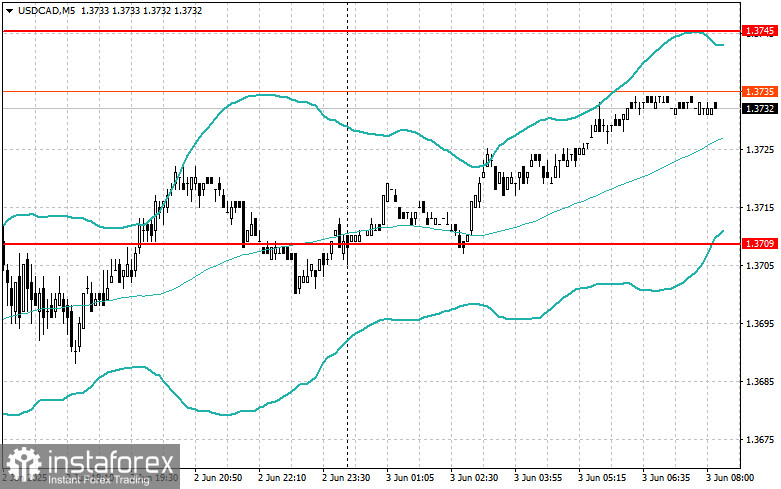Click the 1.3685 price axis value
The width and height of the screenshot is (781, 489).
pos(760,382)
